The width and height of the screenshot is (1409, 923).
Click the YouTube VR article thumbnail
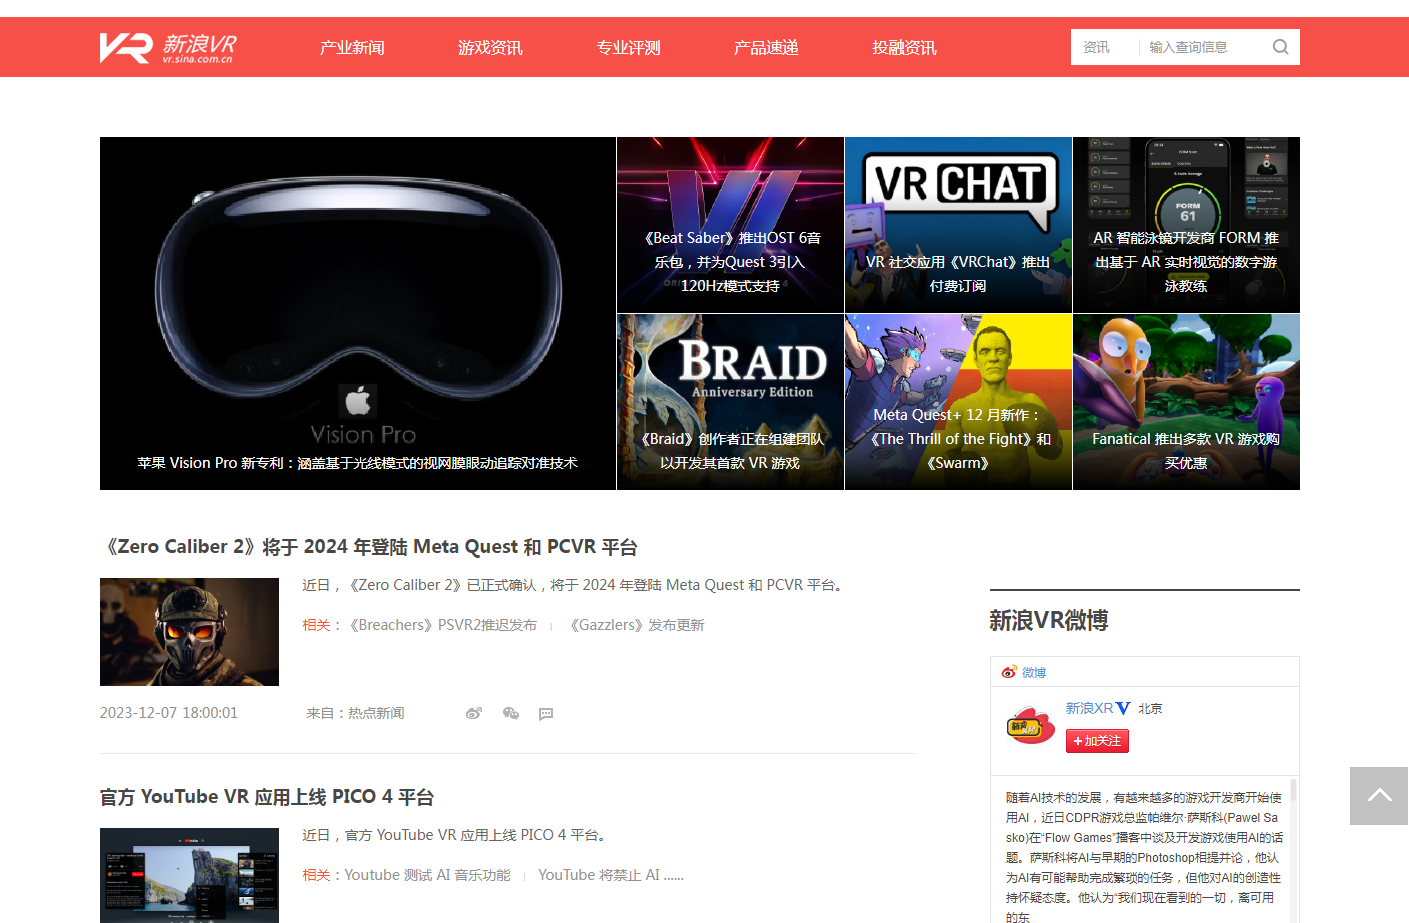[x=189, y=875]
